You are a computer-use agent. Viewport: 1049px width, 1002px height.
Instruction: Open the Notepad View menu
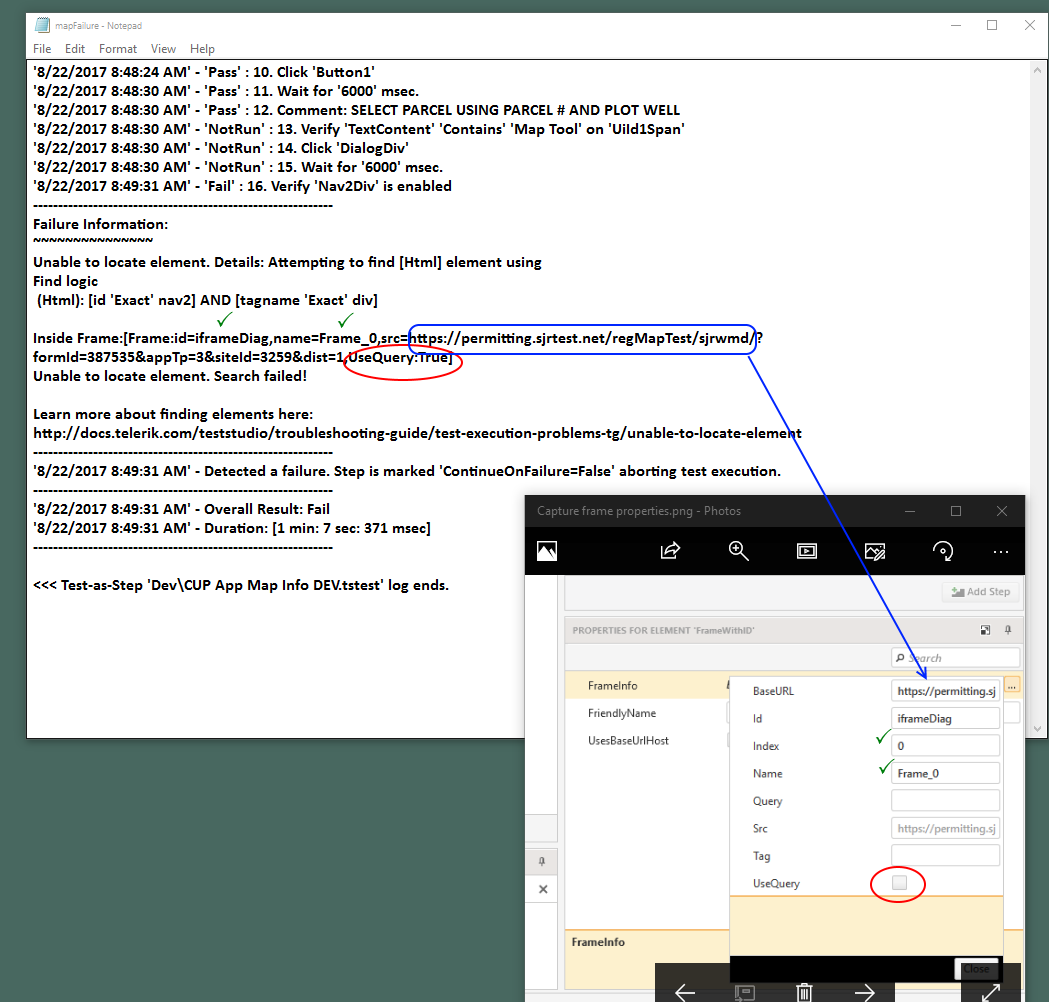coord(163,49)
